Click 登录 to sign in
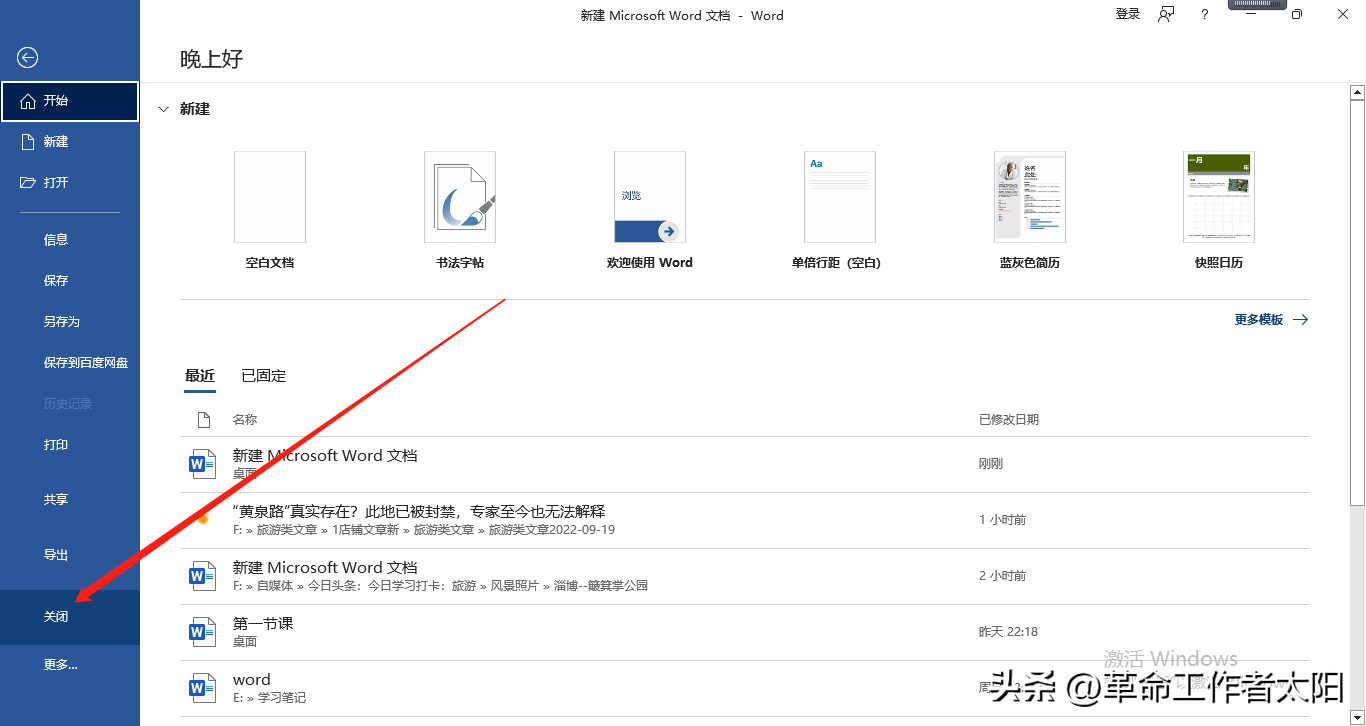This screenshot has height=726, width=1366. [1128, 14]
